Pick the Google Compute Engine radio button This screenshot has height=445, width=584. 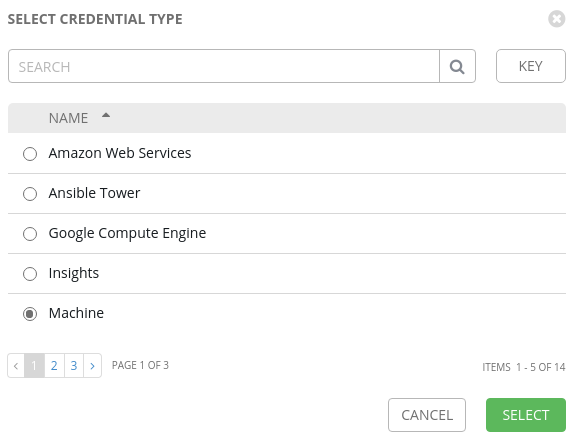pos(30,234)
